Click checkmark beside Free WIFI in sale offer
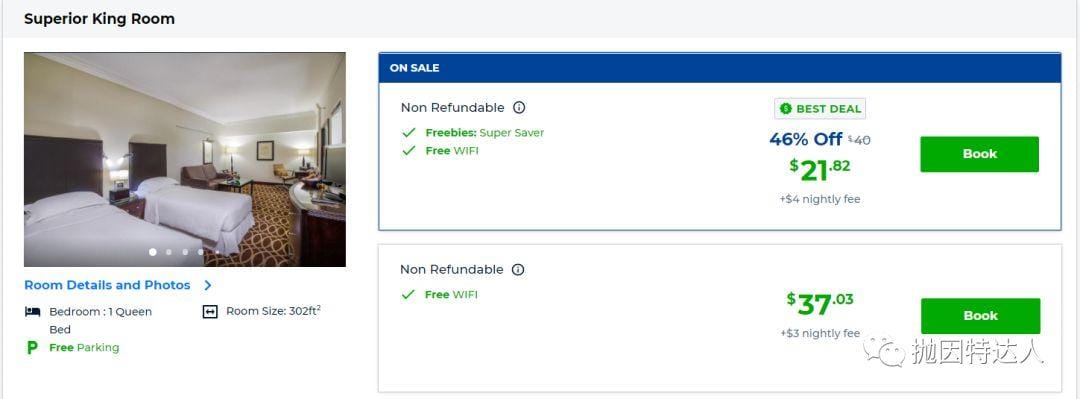Screen dimensions: 1080x399 (x=409, y=150)
